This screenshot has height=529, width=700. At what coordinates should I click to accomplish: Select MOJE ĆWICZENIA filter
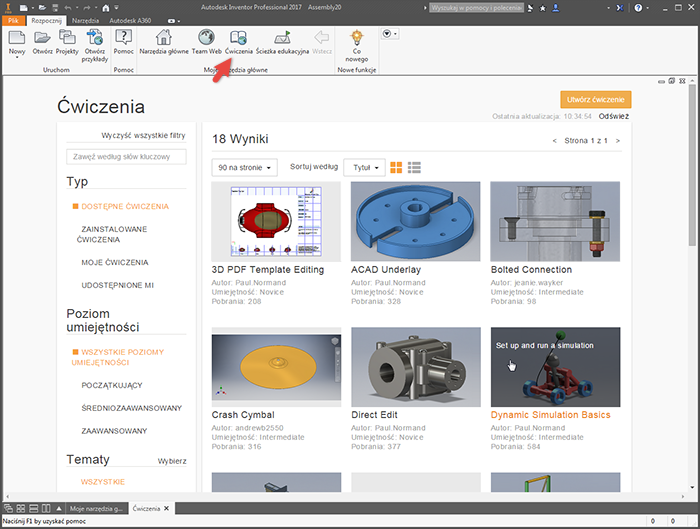(115, 262)
